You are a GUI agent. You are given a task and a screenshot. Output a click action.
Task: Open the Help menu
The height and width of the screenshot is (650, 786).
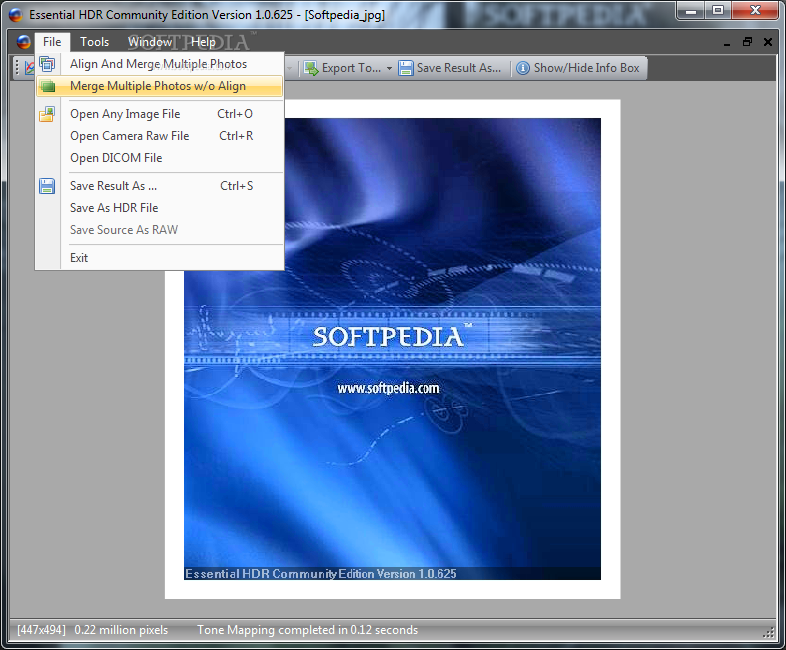click(203, 42)
